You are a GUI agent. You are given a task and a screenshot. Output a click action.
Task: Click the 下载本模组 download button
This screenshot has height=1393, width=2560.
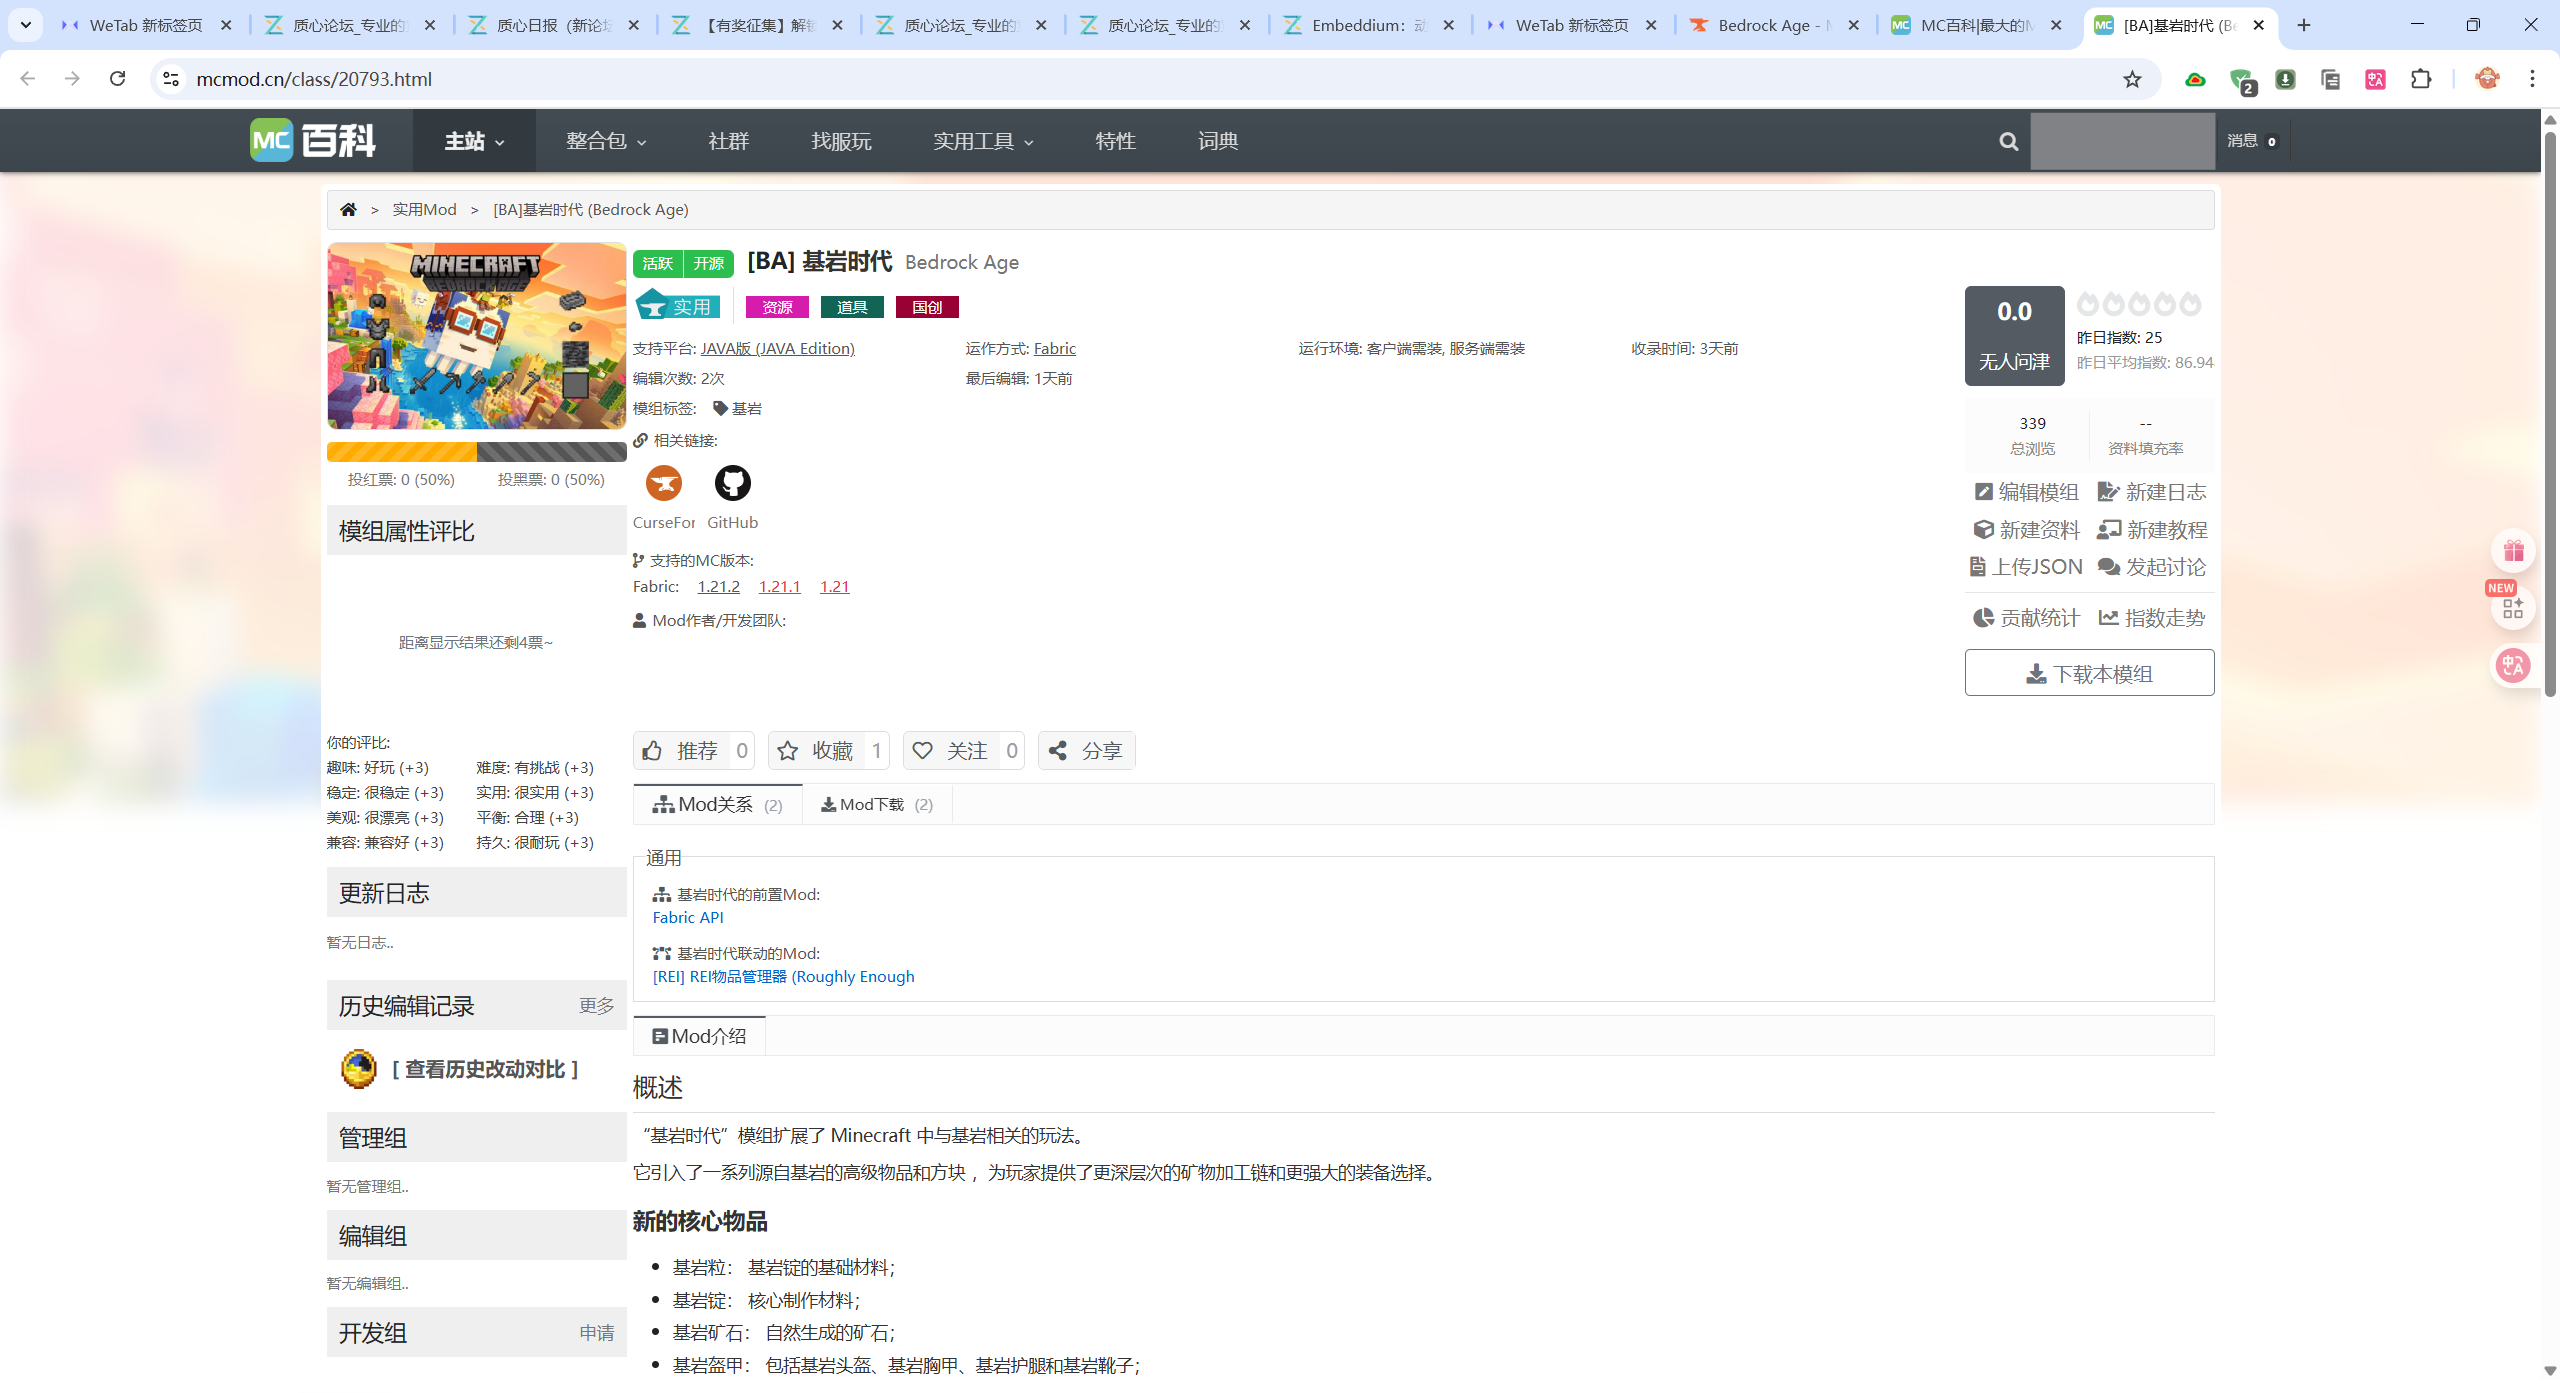pyautogui.click(x=2089, y=674)
